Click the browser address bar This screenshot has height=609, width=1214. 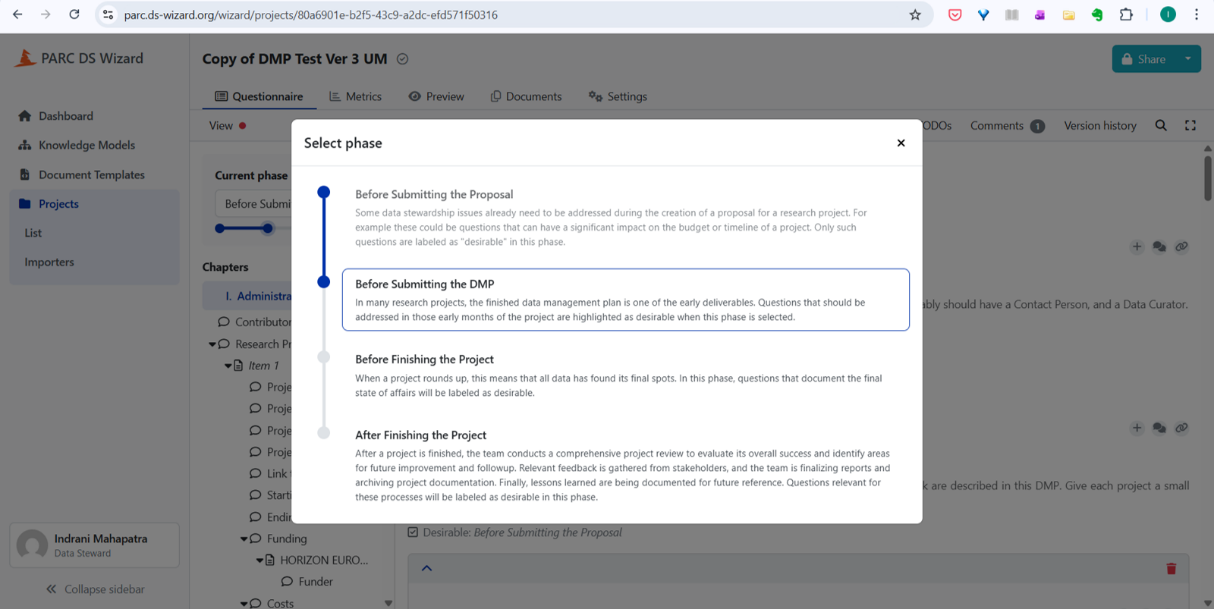(x=500, y=15)
